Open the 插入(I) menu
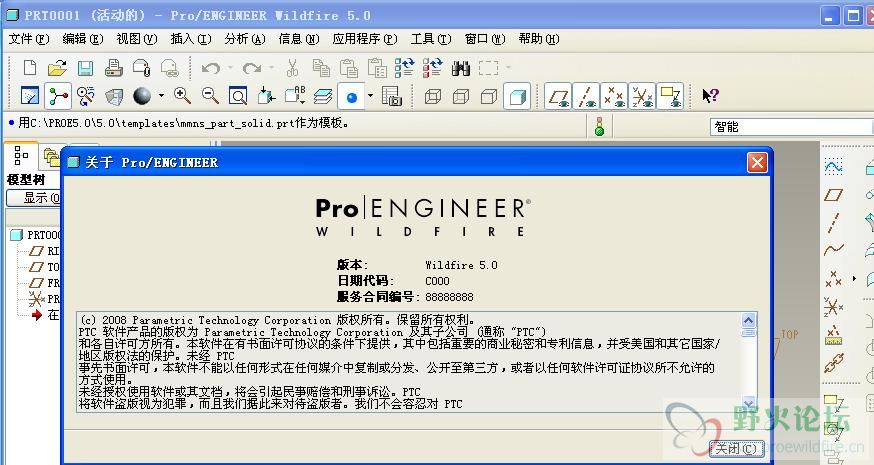874x465 pixels. (x=191, y=39)
